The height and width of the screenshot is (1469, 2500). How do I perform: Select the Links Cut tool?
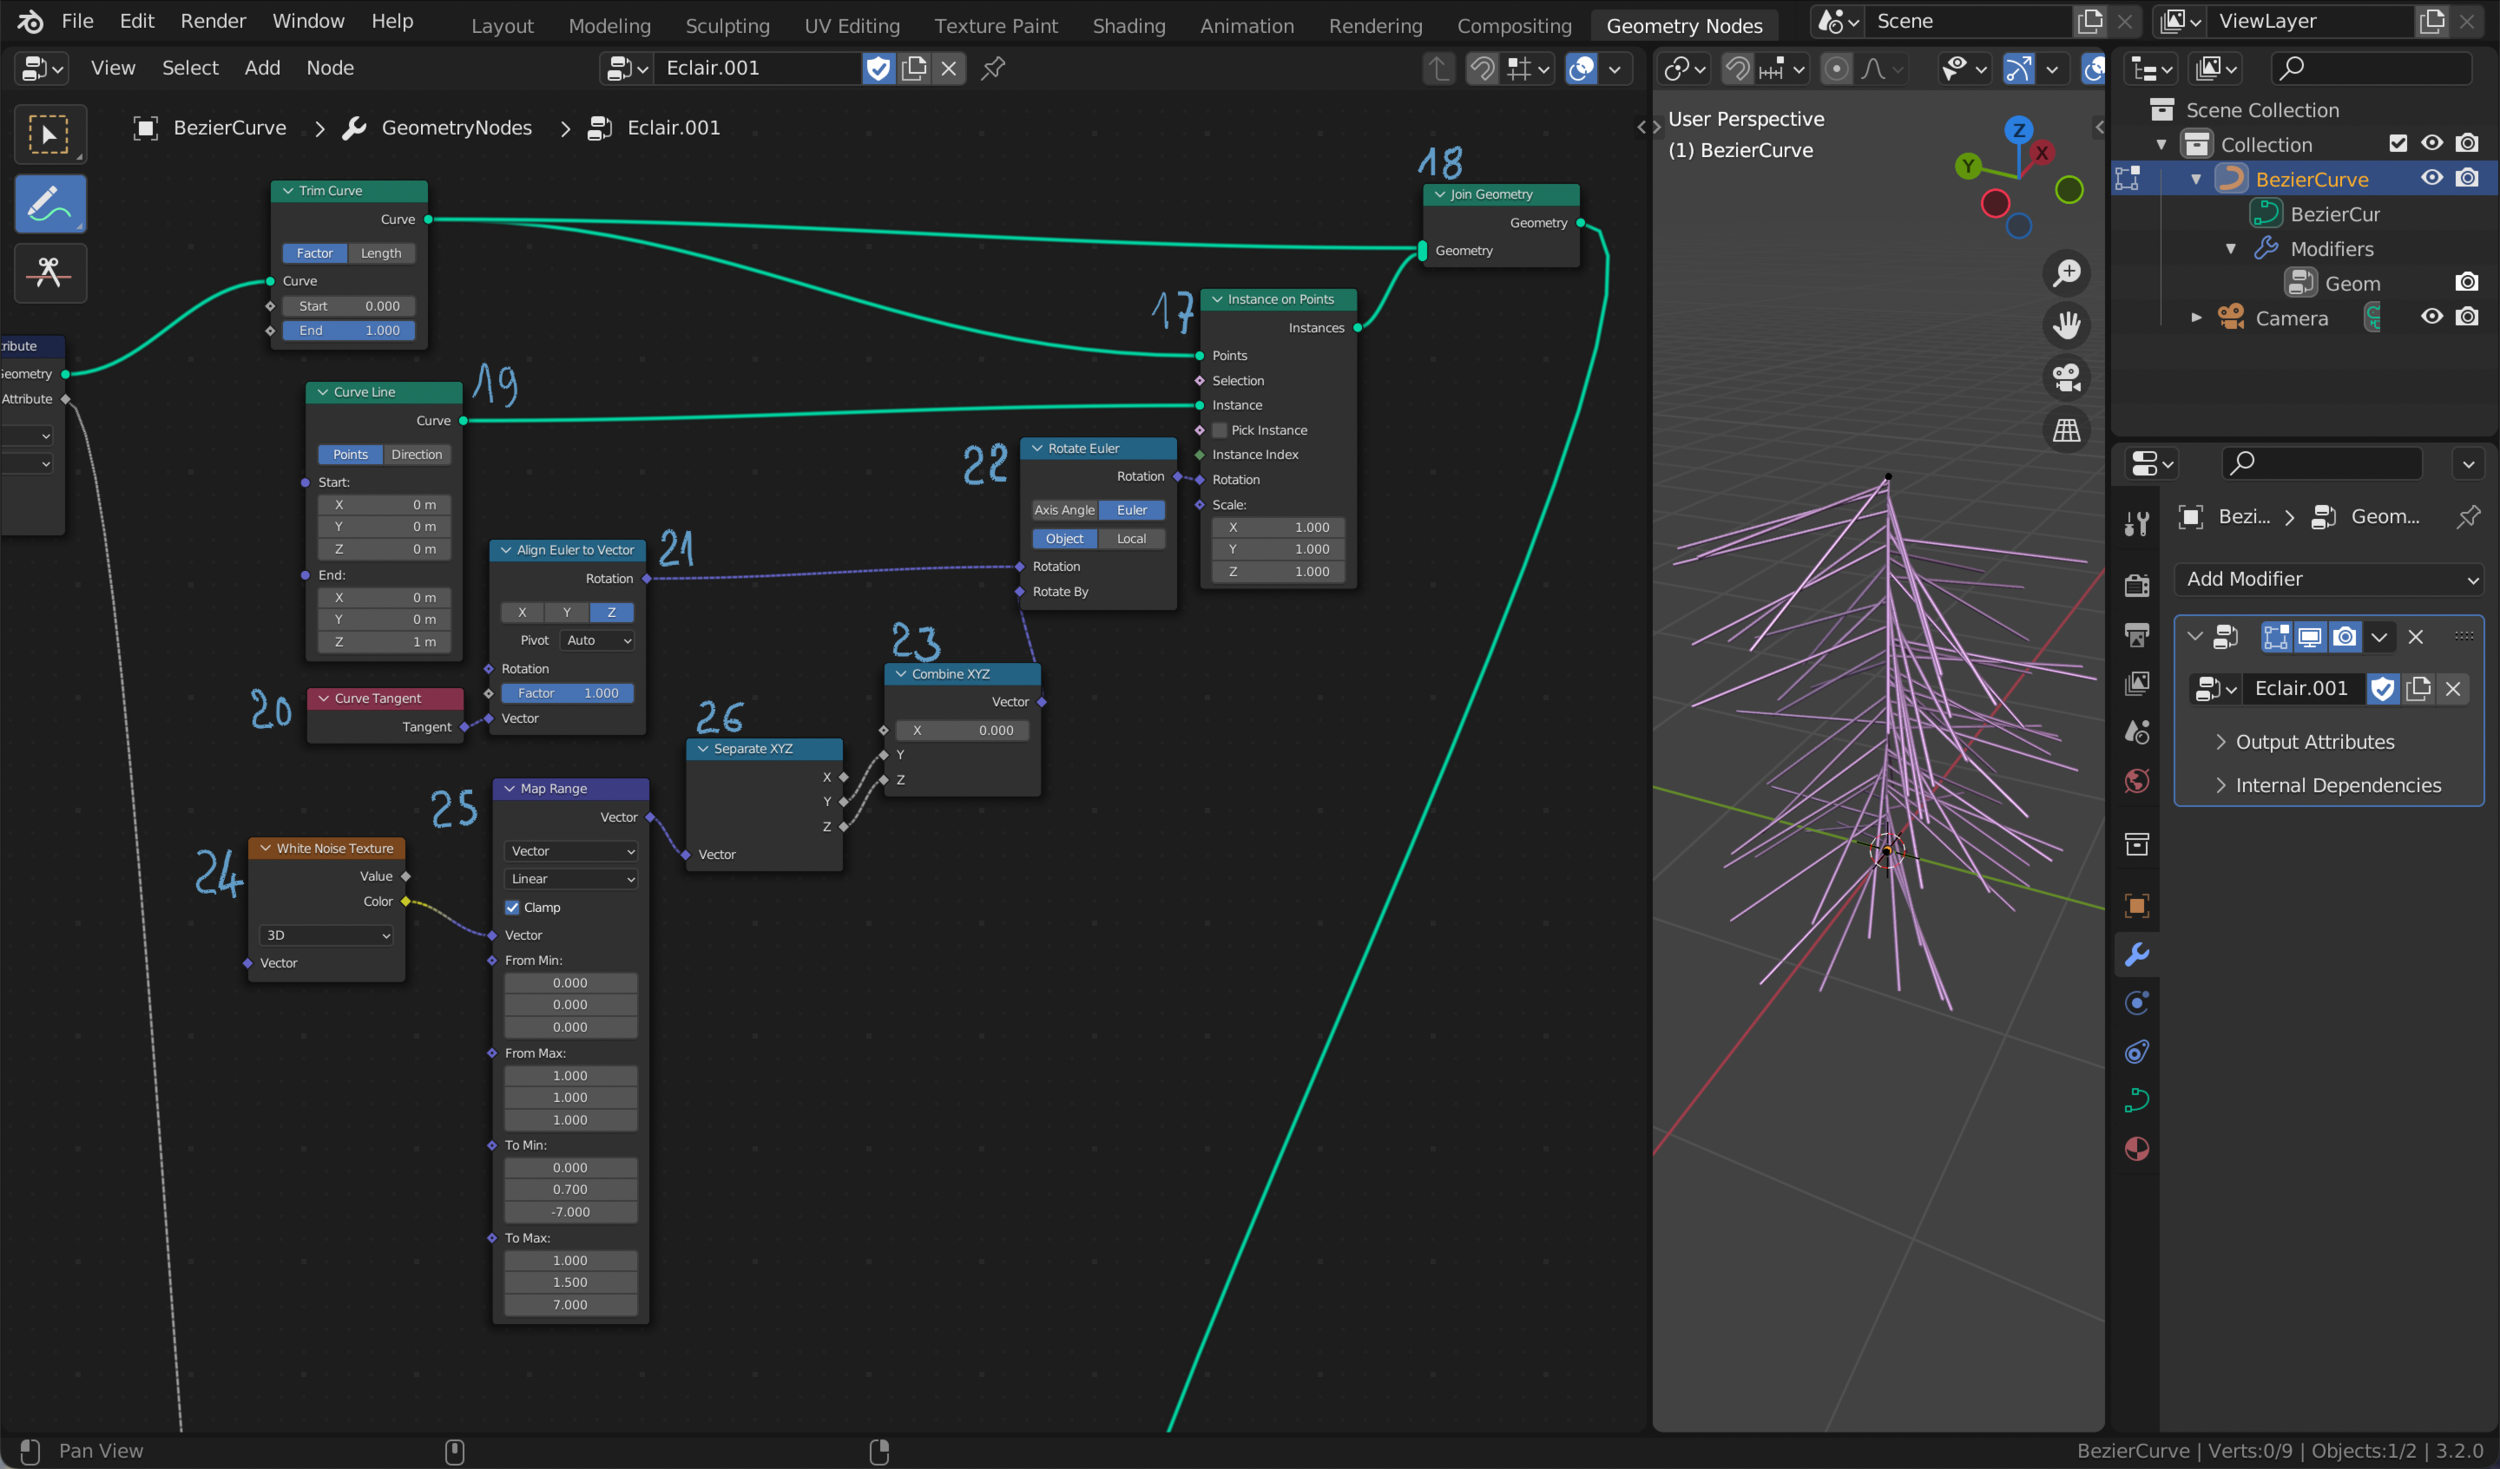[x=49, y=272]
